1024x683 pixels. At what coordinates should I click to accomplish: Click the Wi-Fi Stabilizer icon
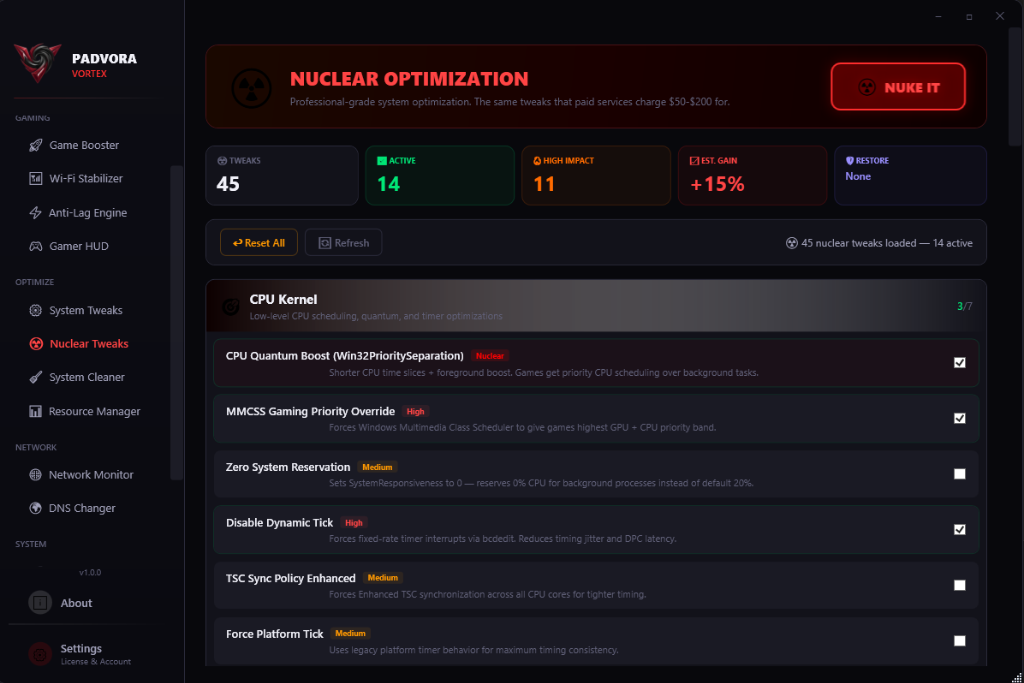click(x=36, y=178)
